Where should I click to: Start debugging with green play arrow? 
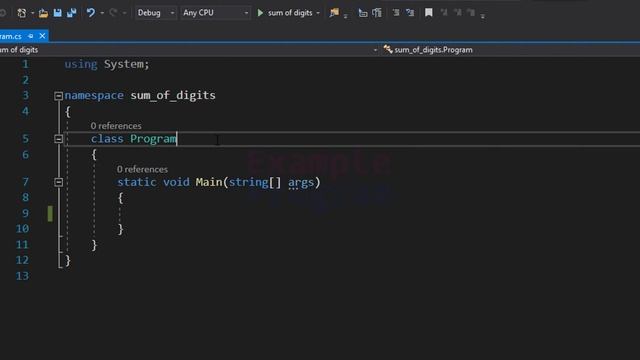(260, 13)
